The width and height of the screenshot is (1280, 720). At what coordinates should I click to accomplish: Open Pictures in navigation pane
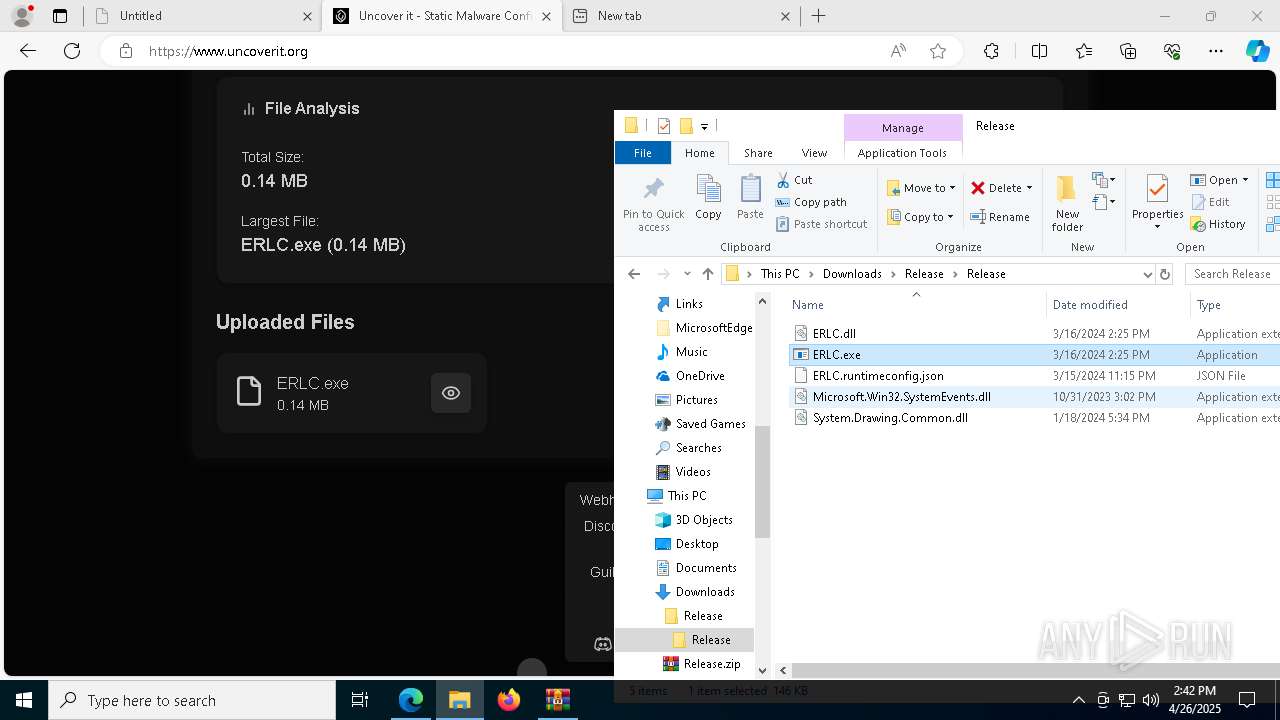coord(696,400)
